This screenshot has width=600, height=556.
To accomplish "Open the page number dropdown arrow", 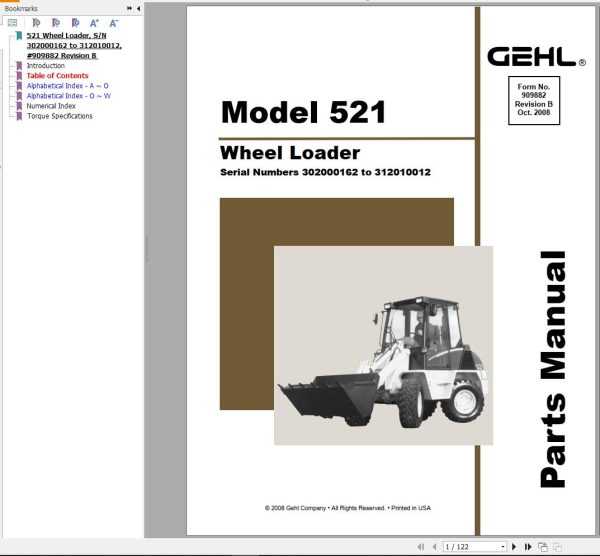I will click(x=503, y=547).
